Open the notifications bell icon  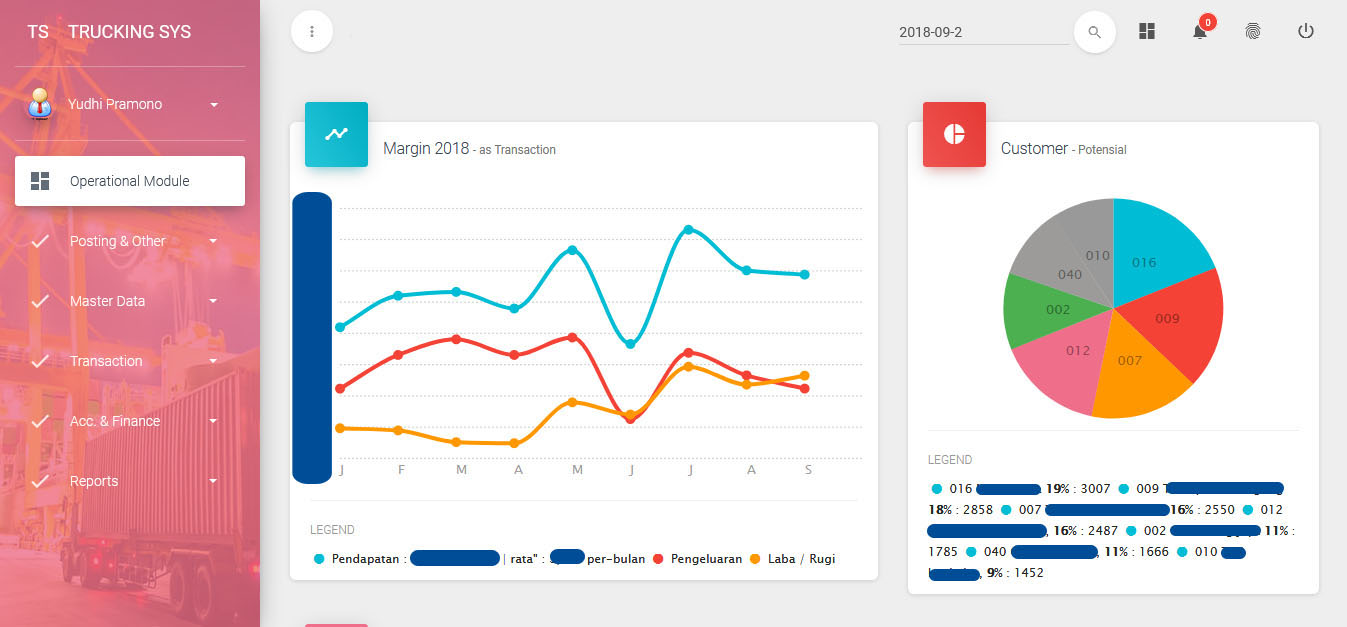(x=1200, y=31)
